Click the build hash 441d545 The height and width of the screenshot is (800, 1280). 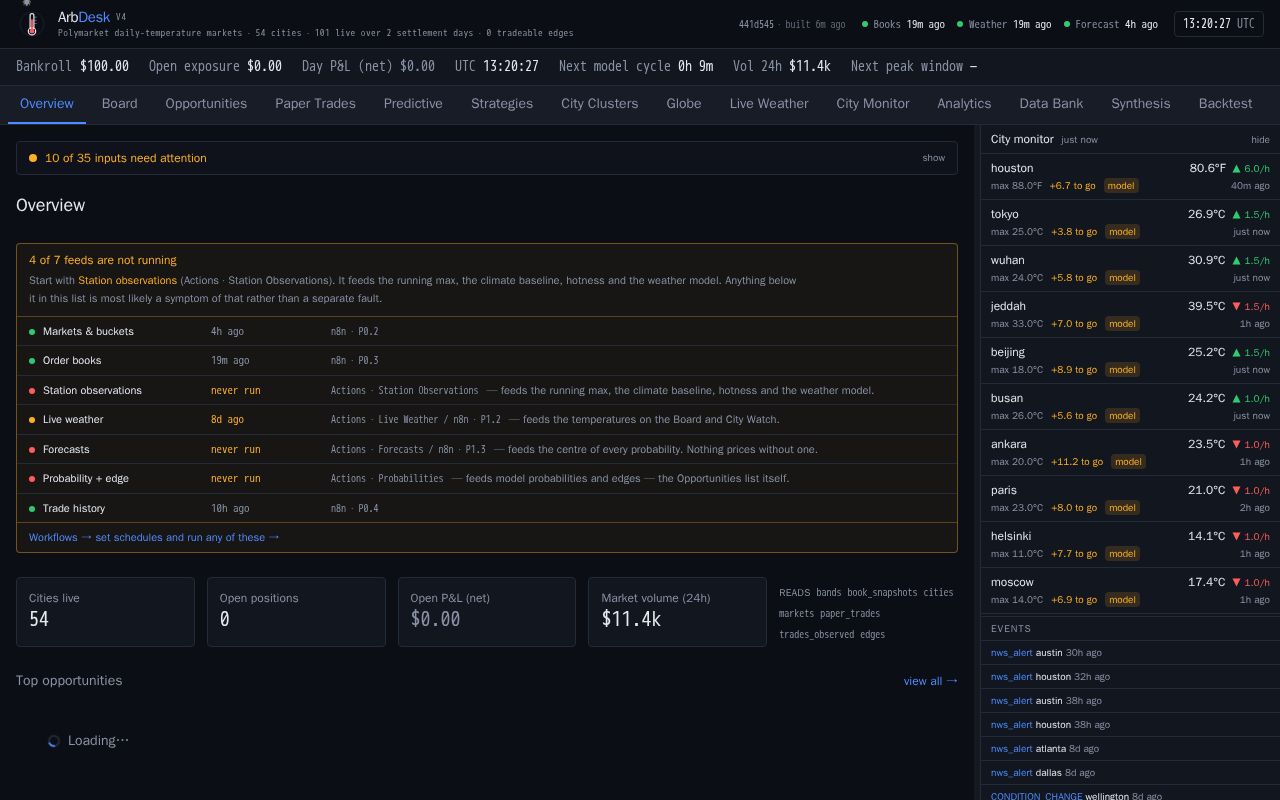pos(756,25)
